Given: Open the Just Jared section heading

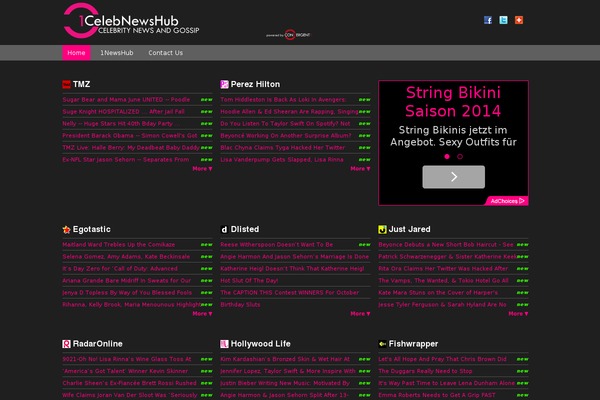Looking at the screenshot, I should click(409, 229).
